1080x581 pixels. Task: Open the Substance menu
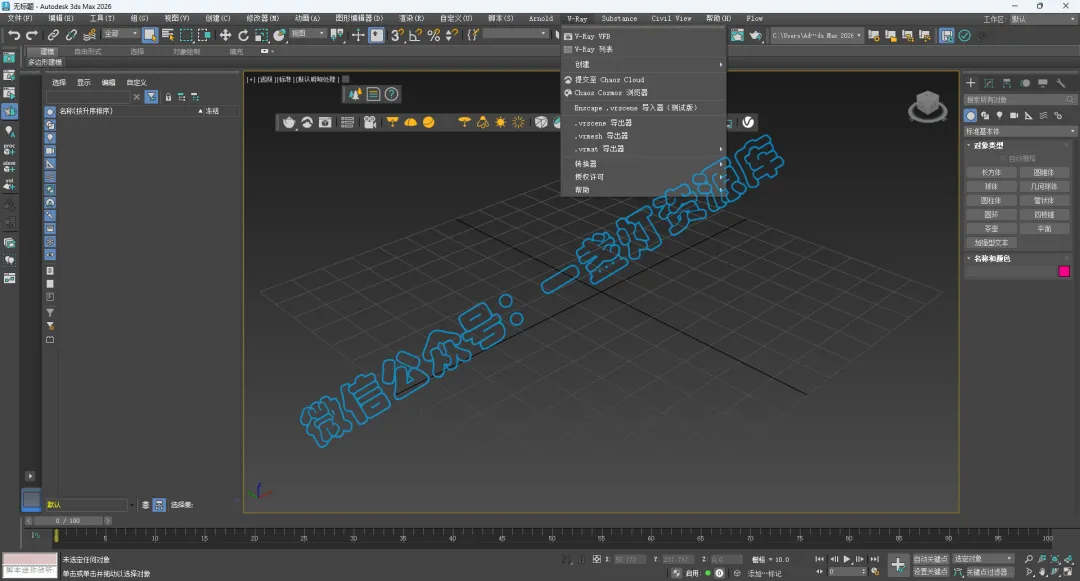[x=619, y=19]
